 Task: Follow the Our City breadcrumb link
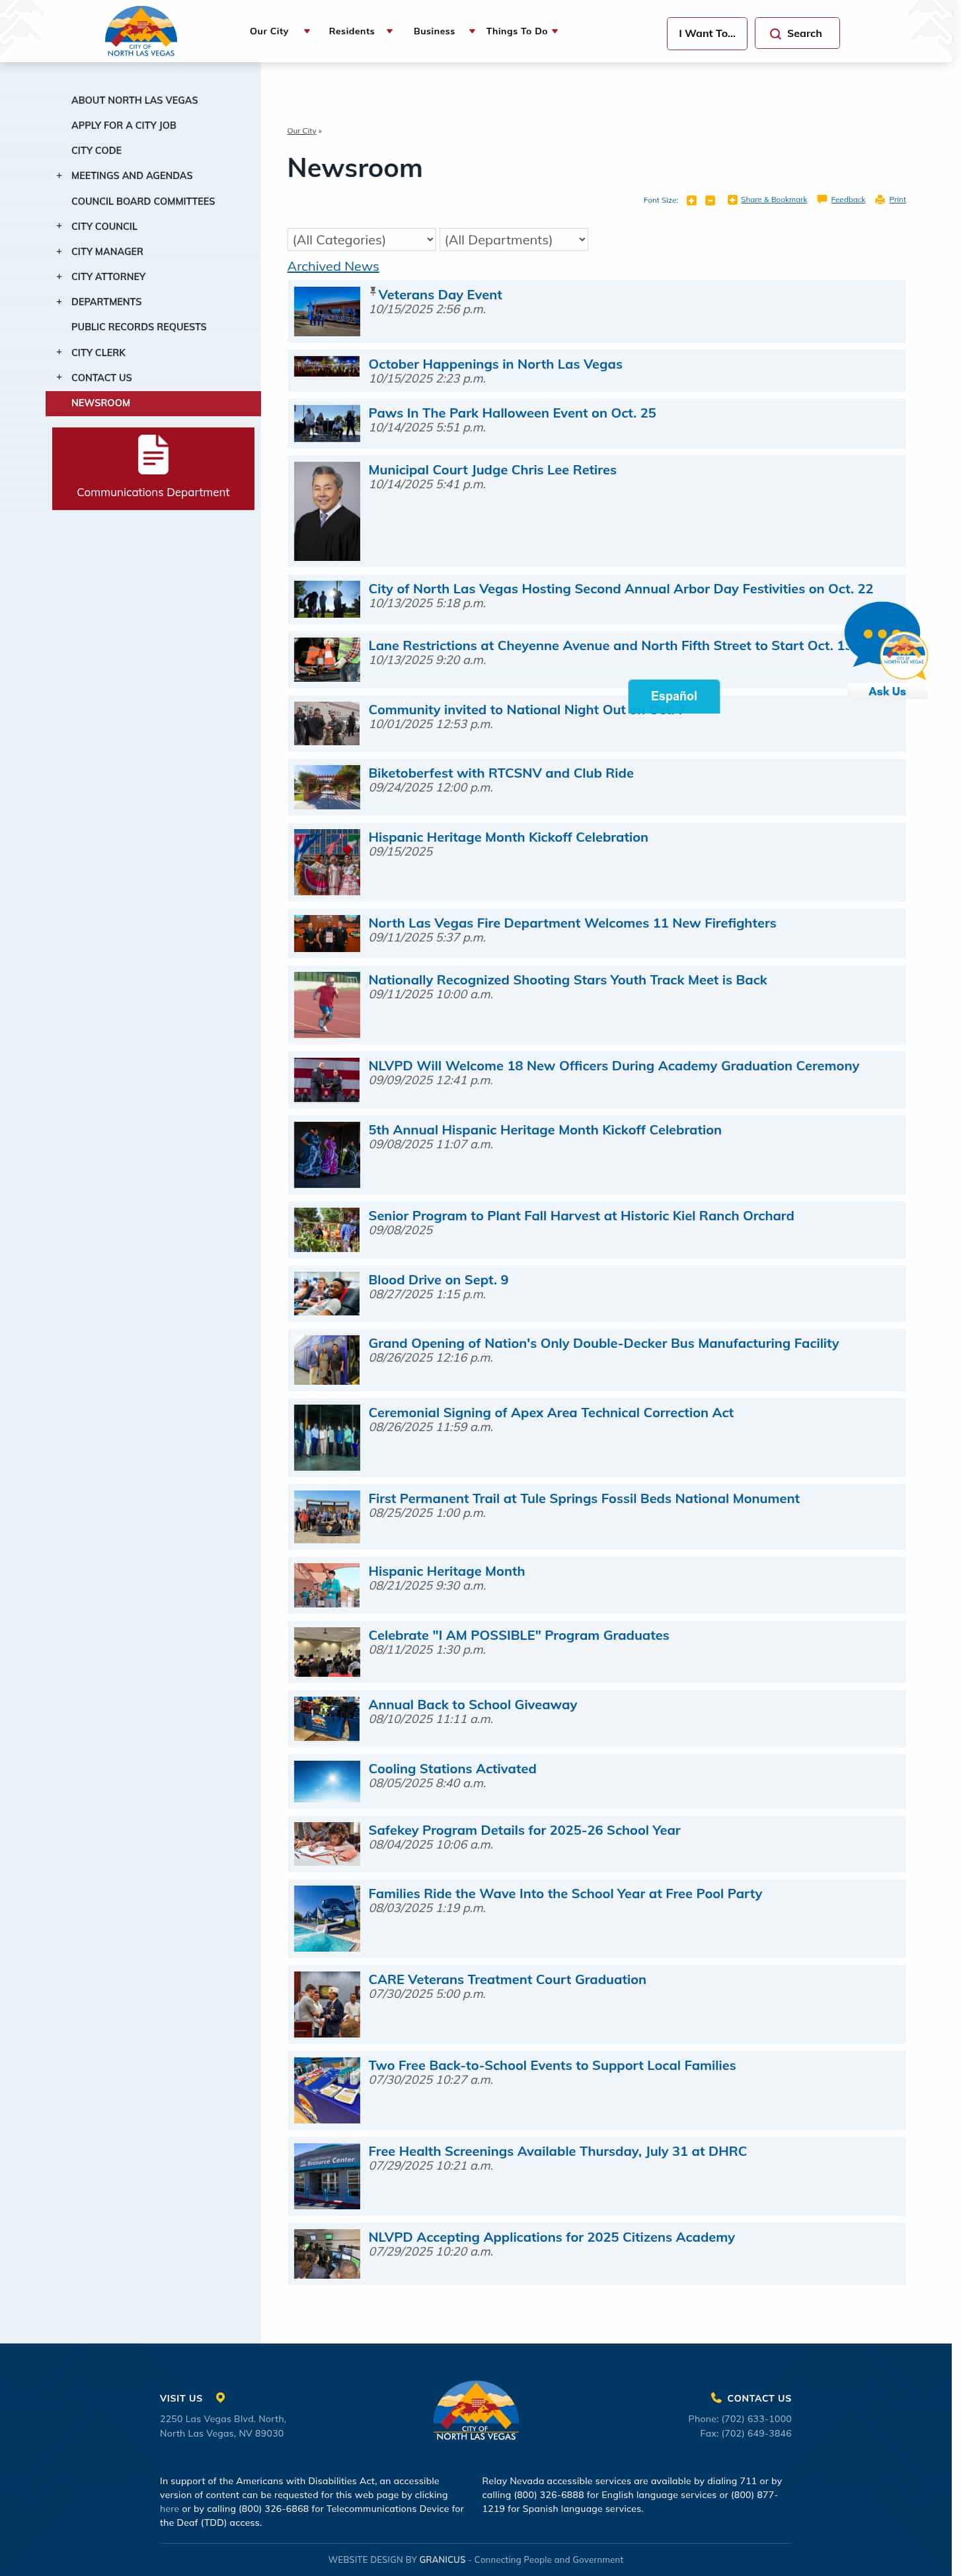point(301,131)
